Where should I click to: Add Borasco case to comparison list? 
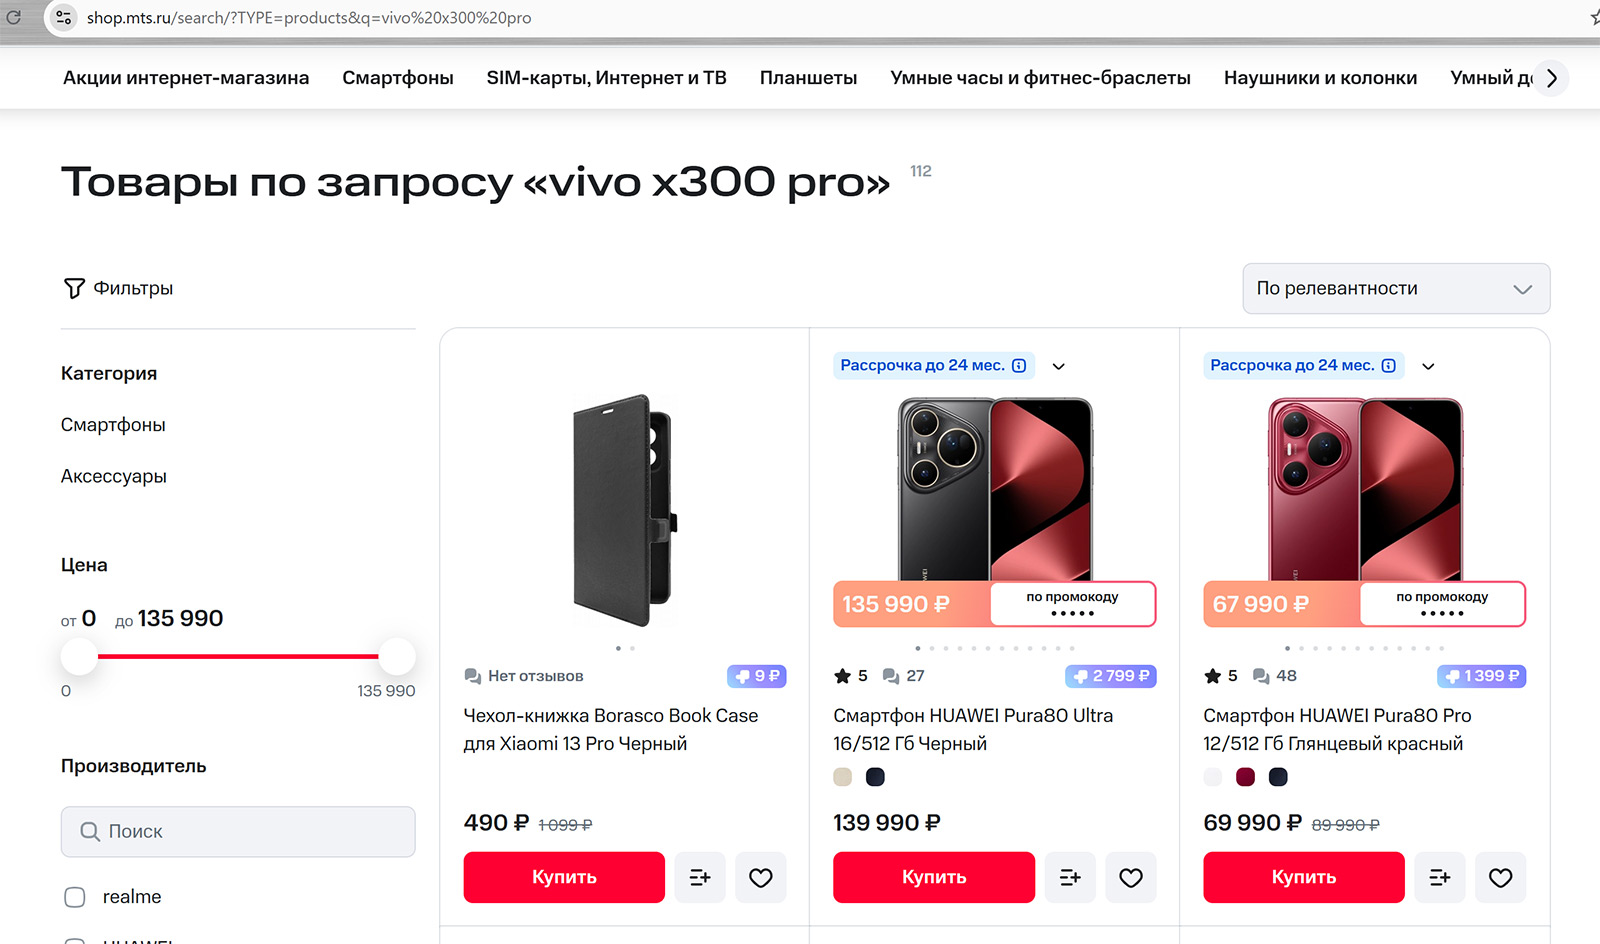(700, 877)
